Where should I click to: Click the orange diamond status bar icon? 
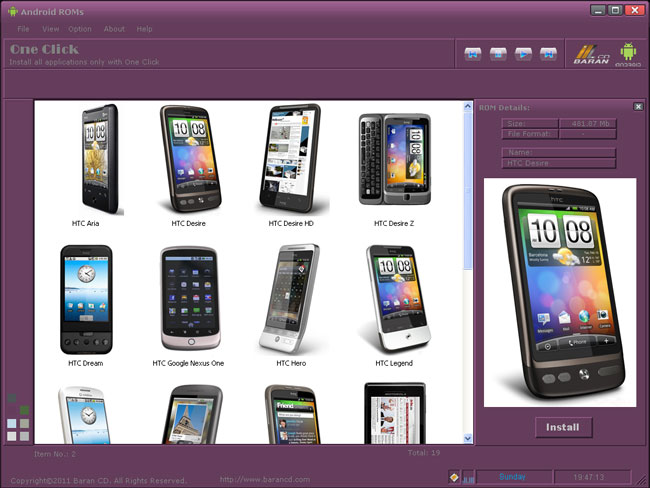point(454,477)
